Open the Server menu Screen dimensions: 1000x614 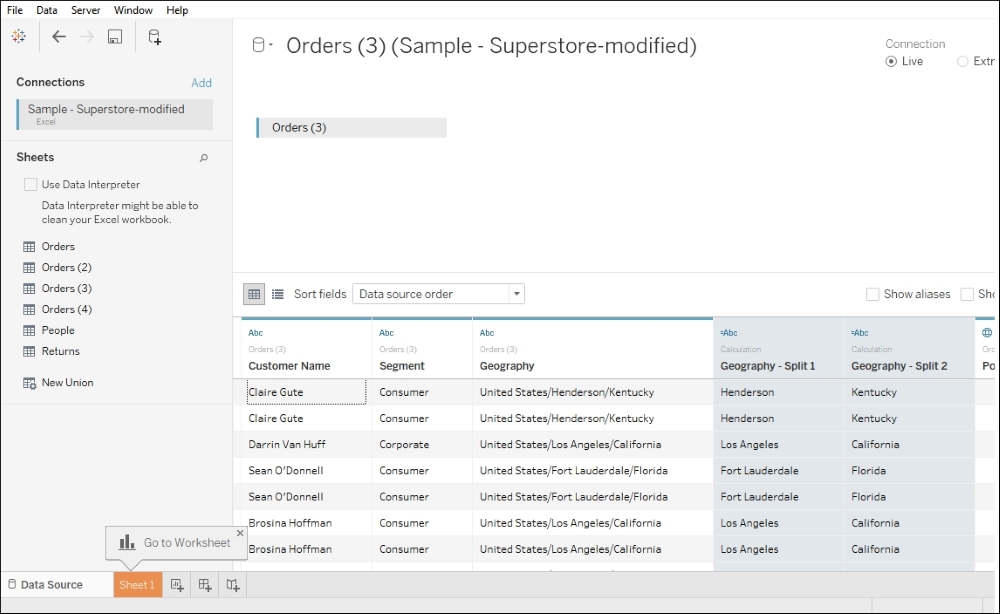[85, 10]
